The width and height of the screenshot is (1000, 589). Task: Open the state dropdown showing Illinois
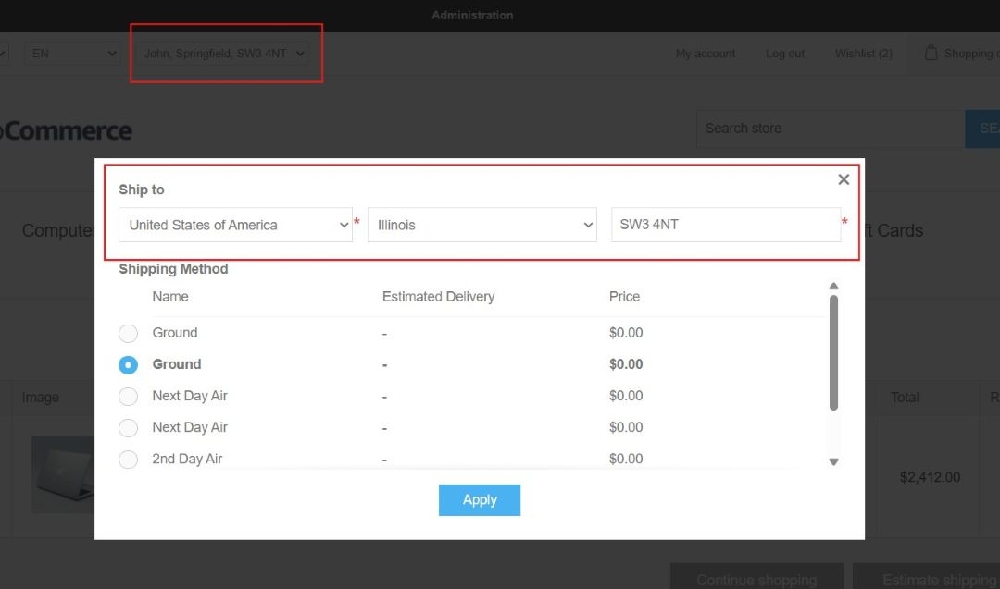(482, 224)
